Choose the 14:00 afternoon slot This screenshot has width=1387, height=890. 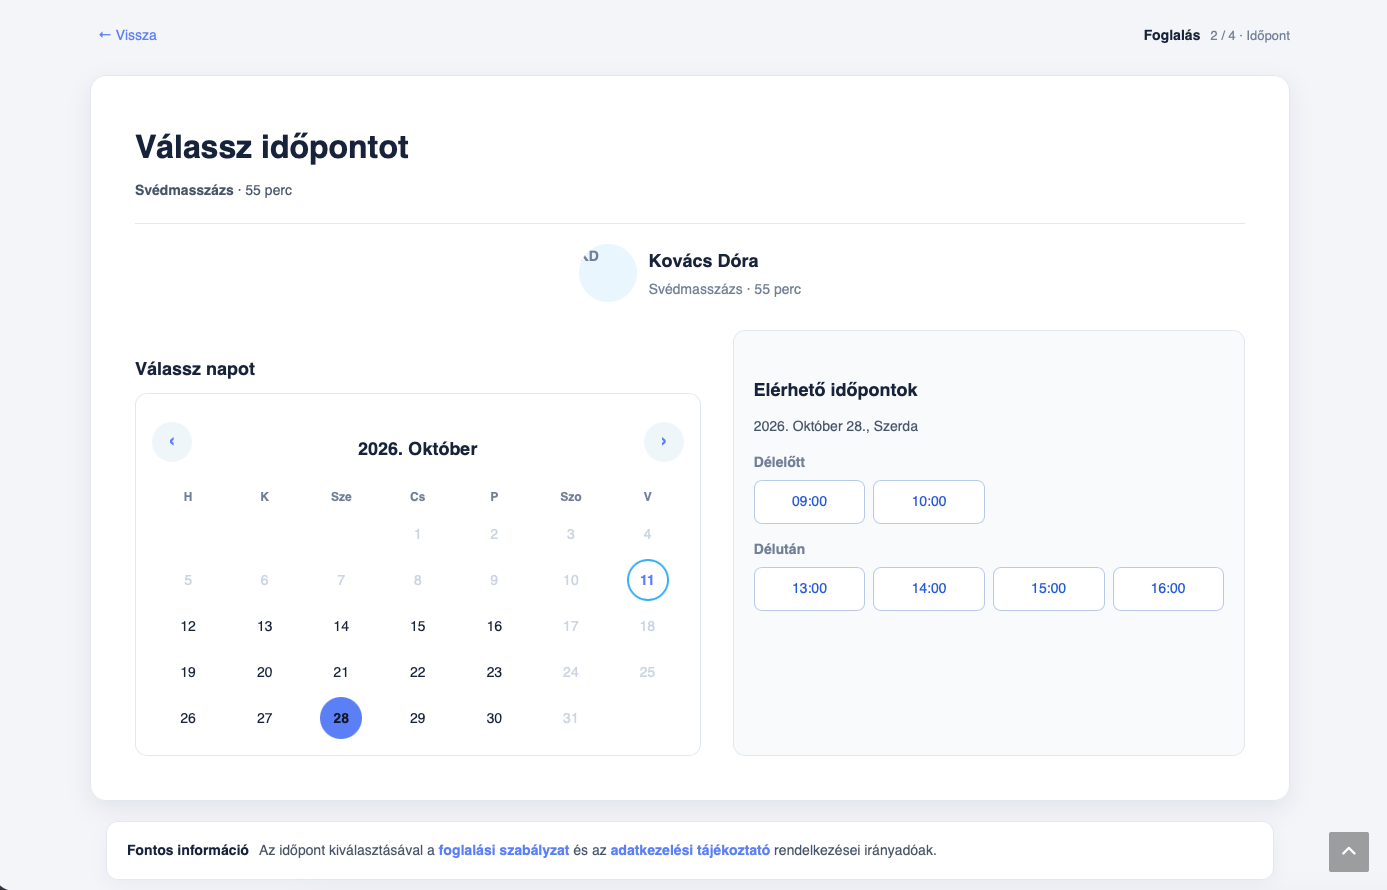coord(929,589)
